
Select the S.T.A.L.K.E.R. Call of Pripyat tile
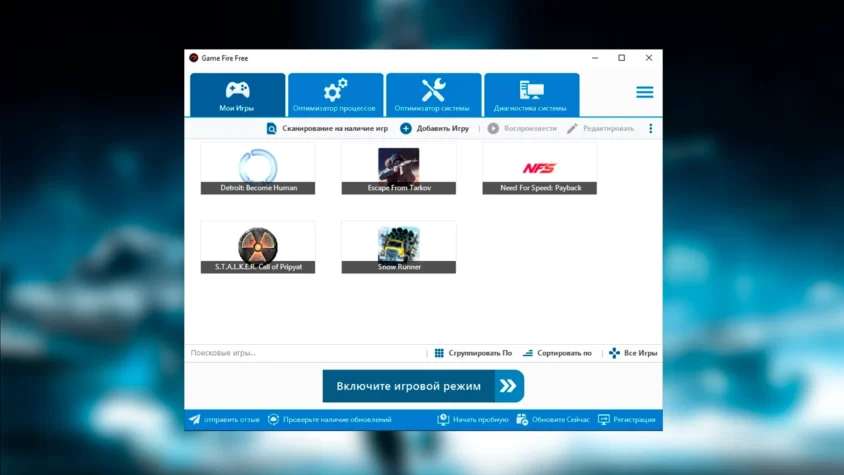pyautogui.click(x=258, y=247)
